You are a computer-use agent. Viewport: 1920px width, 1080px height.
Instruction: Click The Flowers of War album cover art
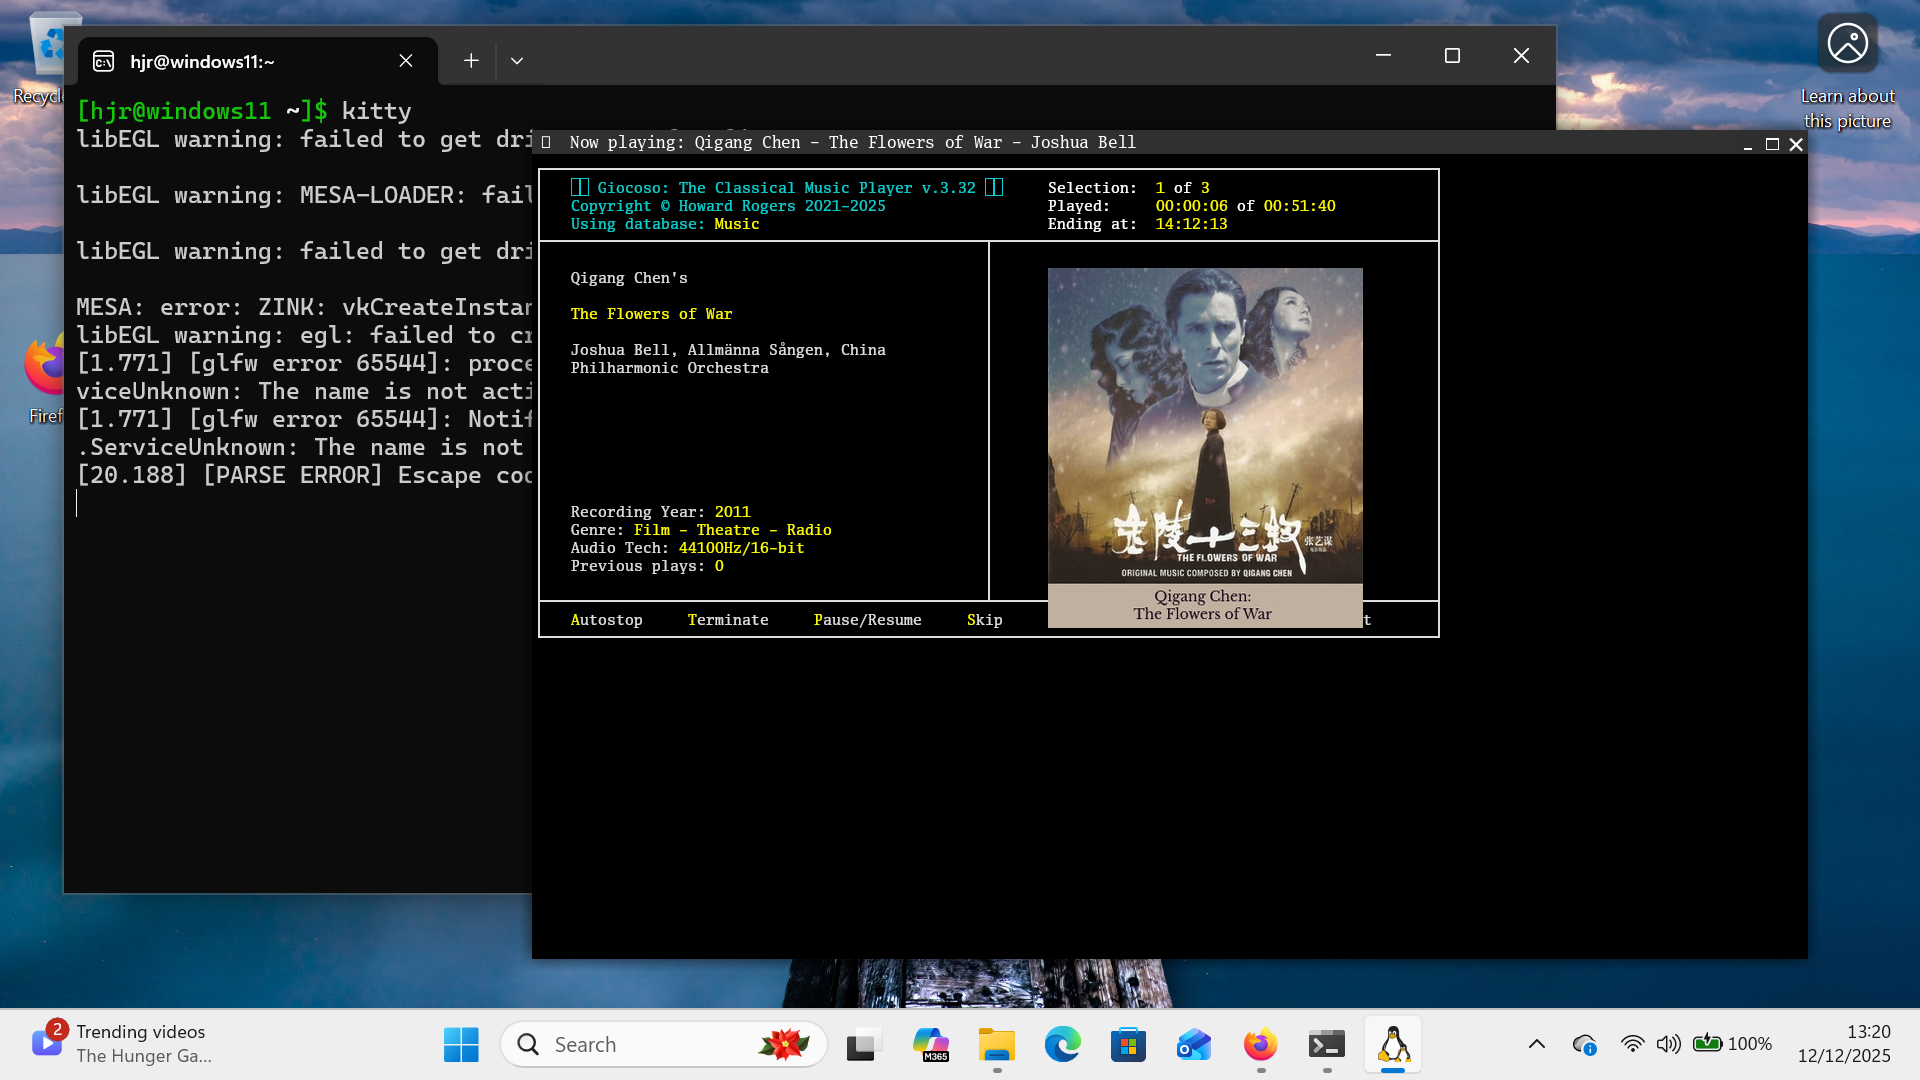point(1204,425)
